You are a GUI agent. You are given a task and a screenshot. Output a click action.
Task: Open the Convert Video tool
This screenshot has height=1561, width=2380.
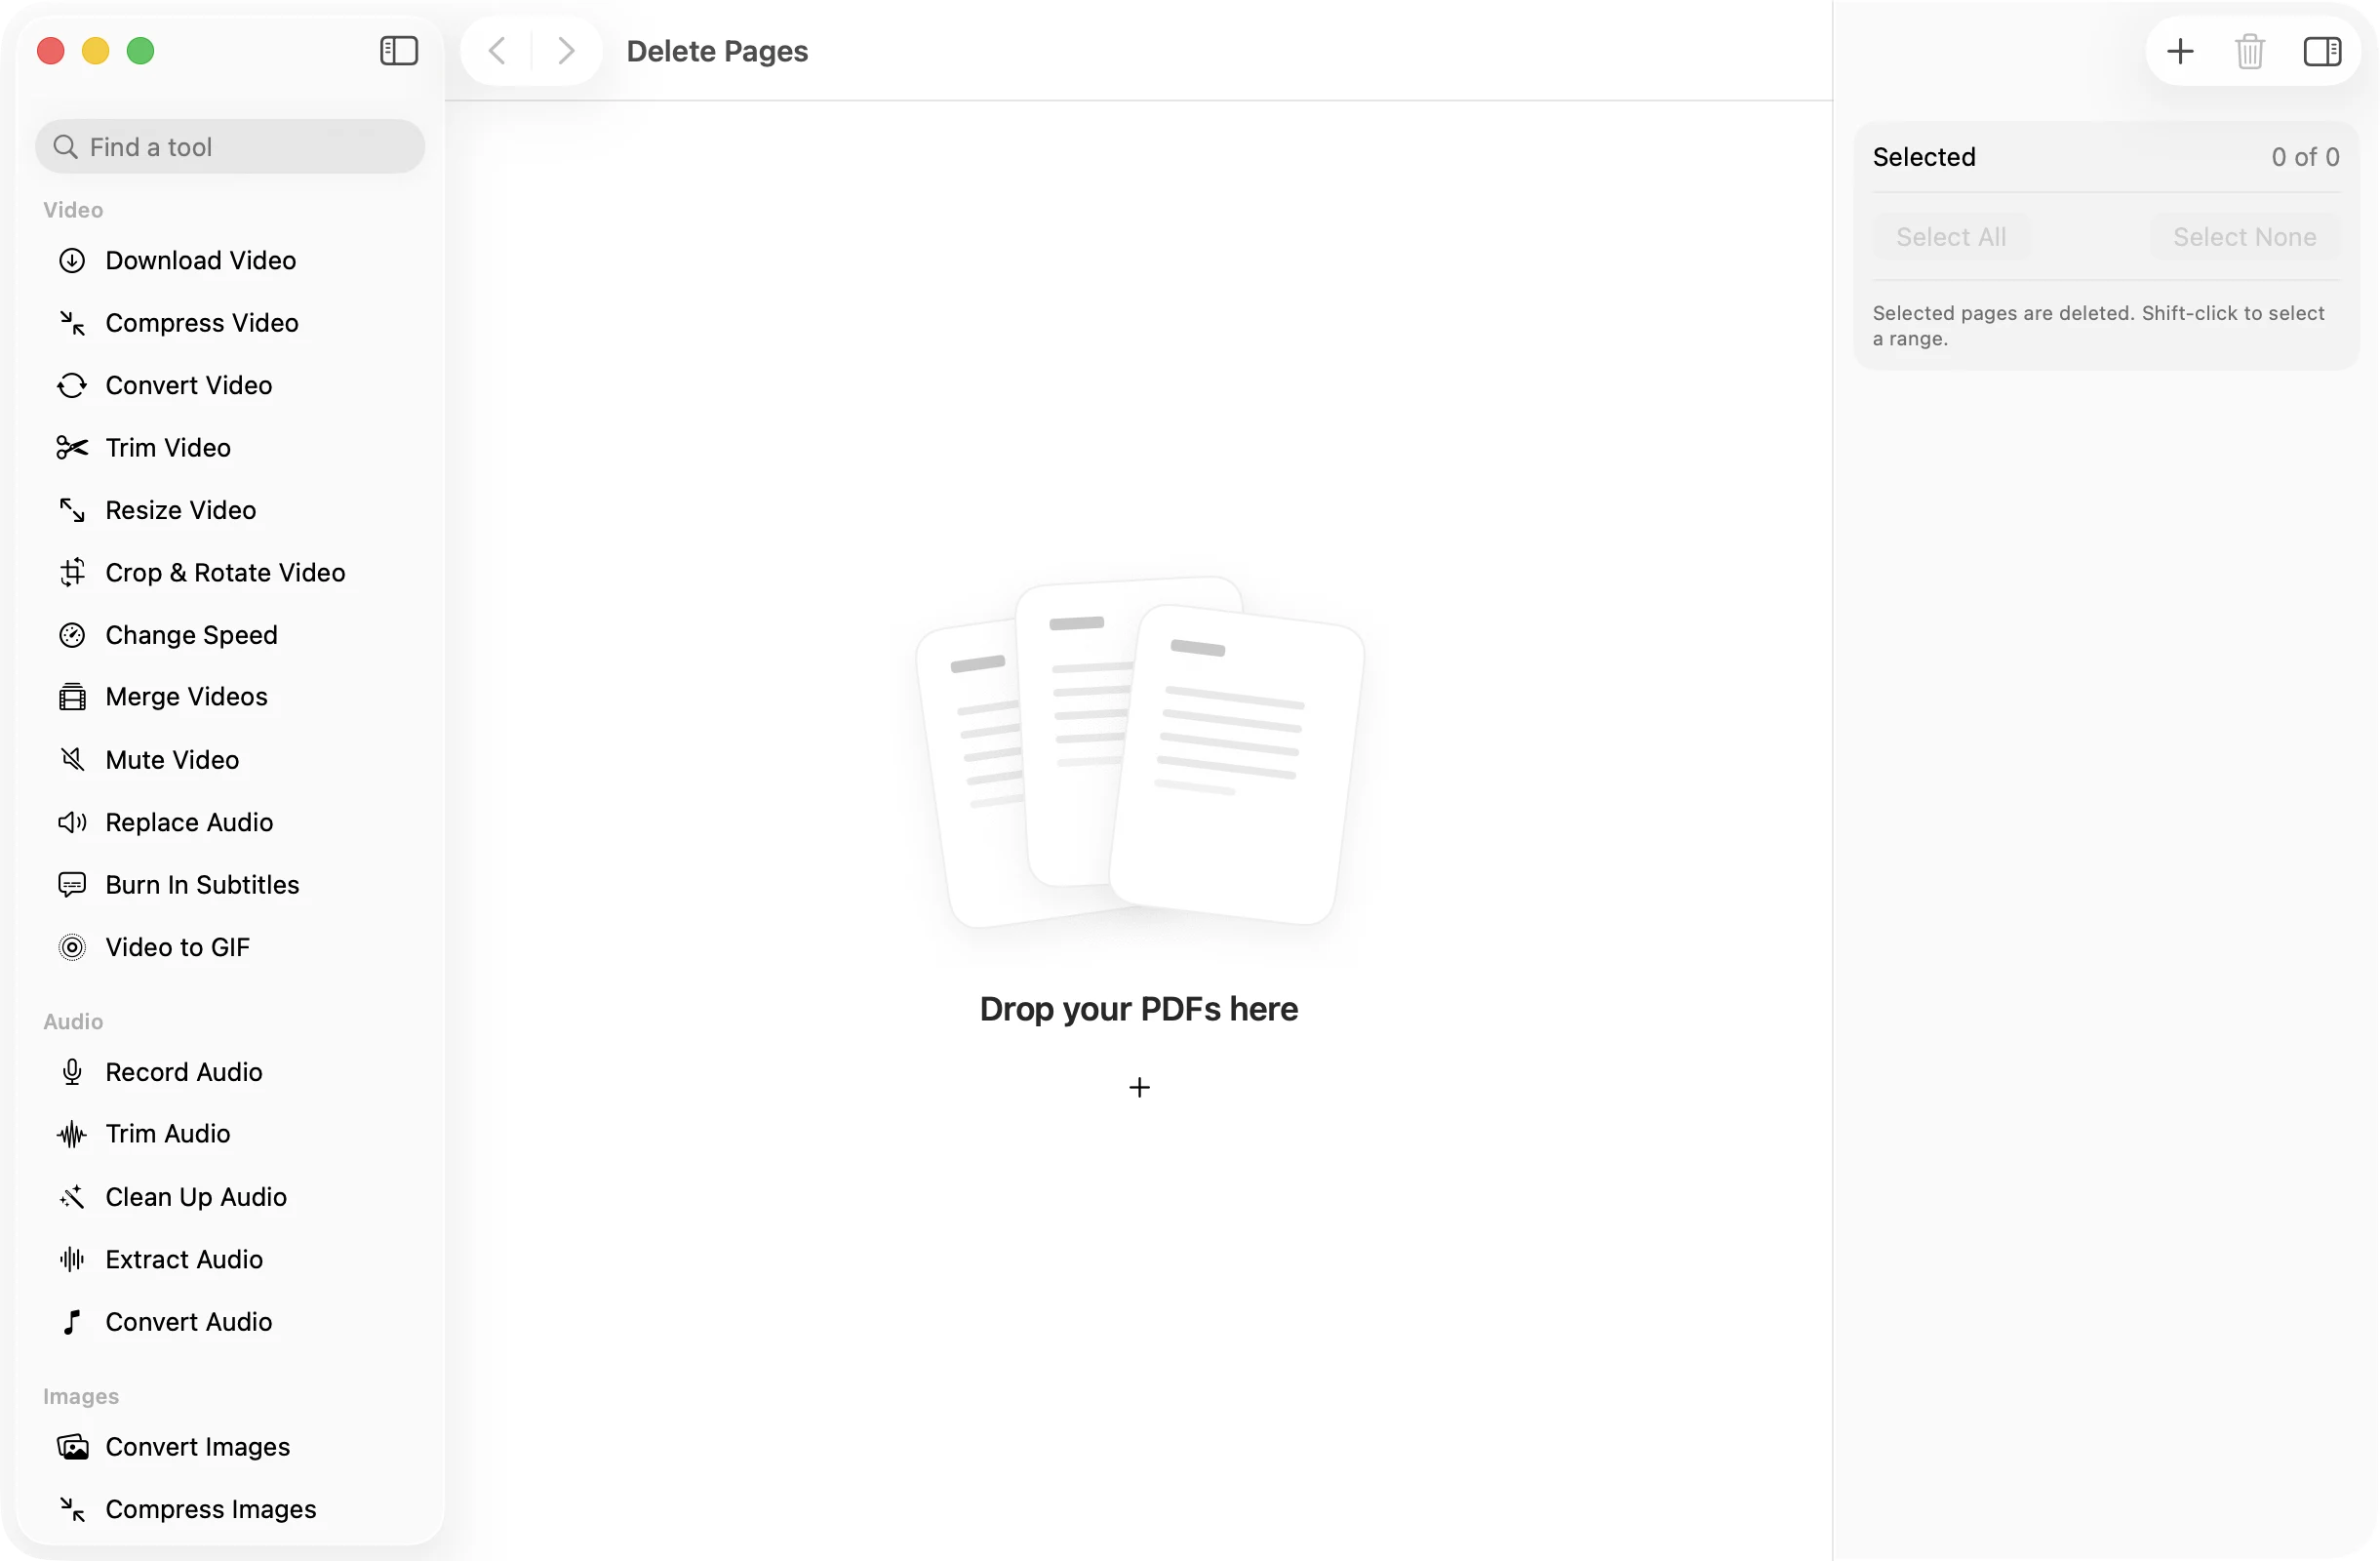coord(230,385)
